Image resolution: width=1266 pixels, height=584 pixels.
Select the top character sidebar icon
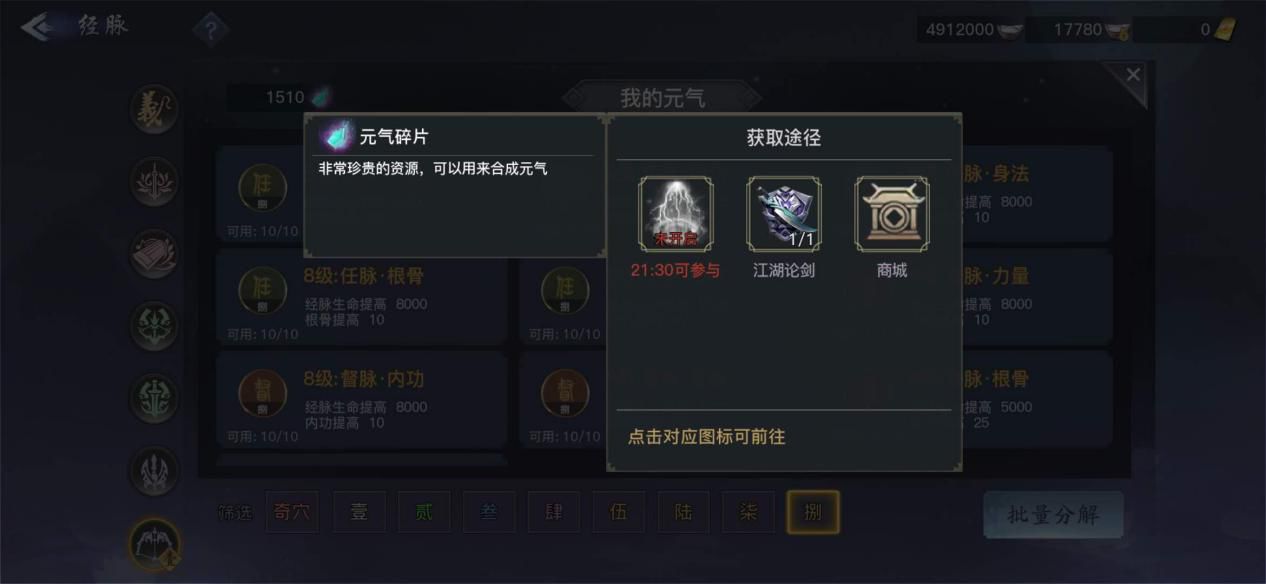click(154, 109)
